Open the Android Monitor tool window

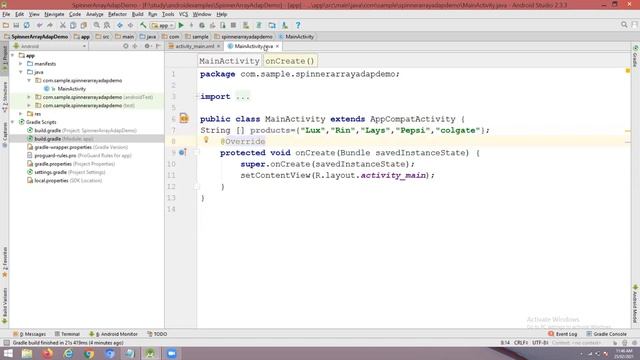[113, 334]
